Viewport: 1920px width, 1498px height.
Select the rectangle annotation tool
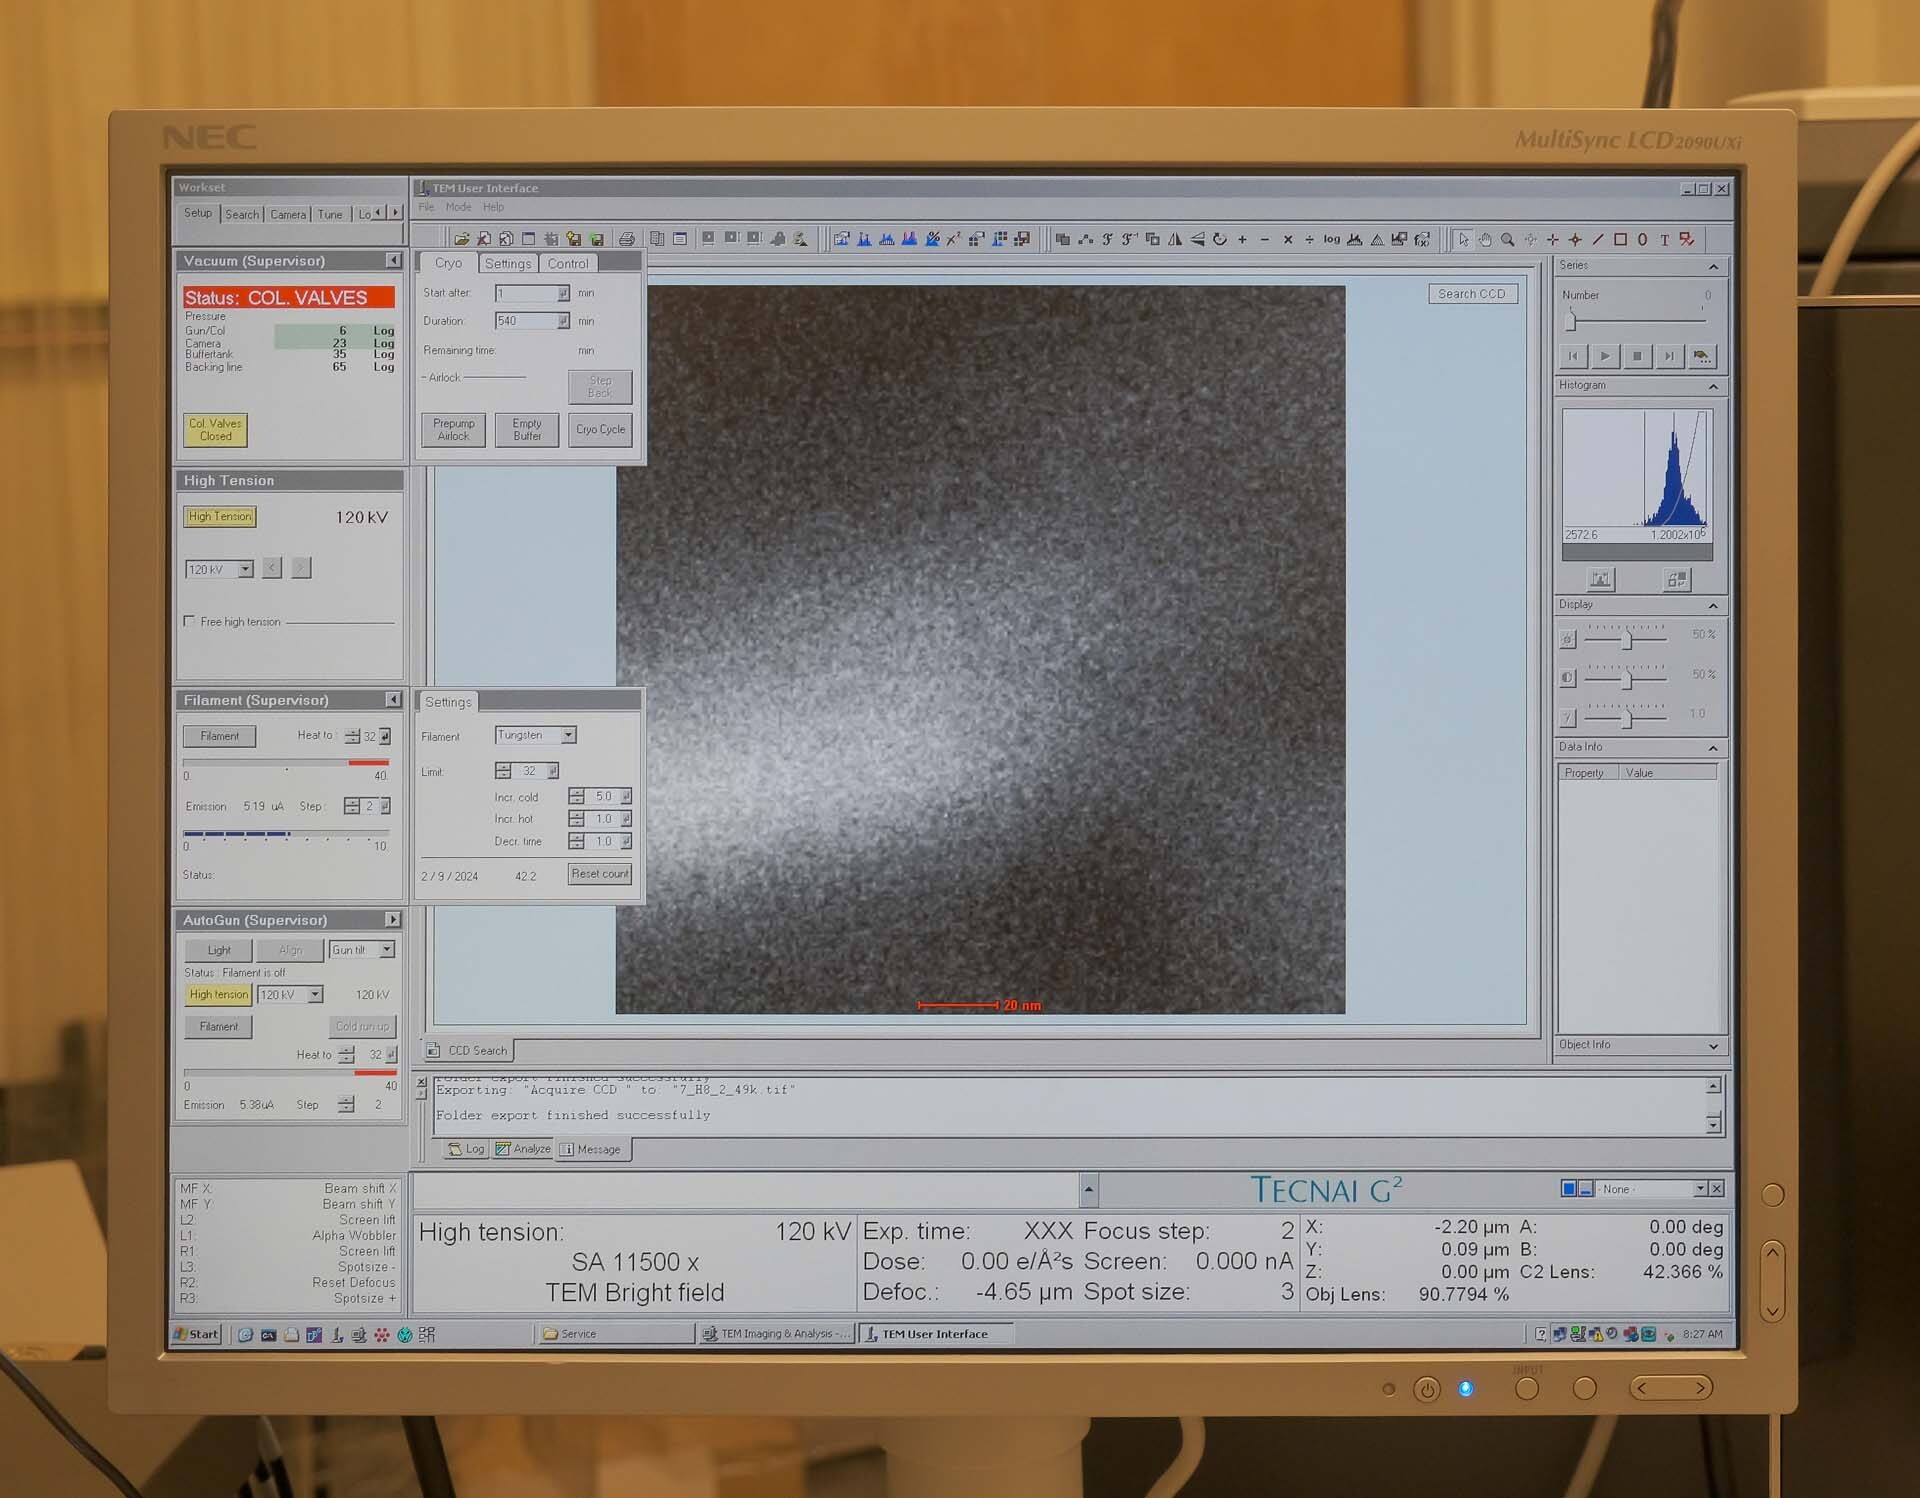click(x=1620, y=240)
